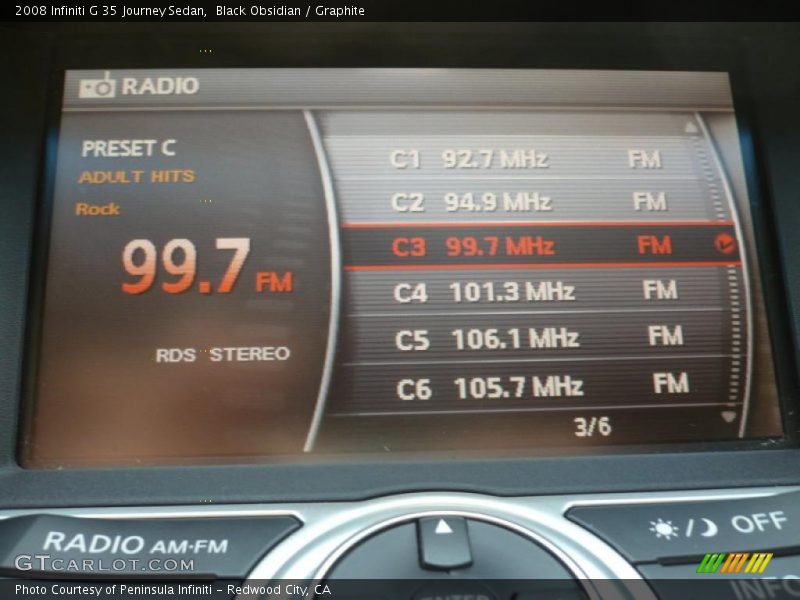The height and width of the screenshot is (600, 800).
Task: Click the FM label on preset C1
Action: coord(645,157)
